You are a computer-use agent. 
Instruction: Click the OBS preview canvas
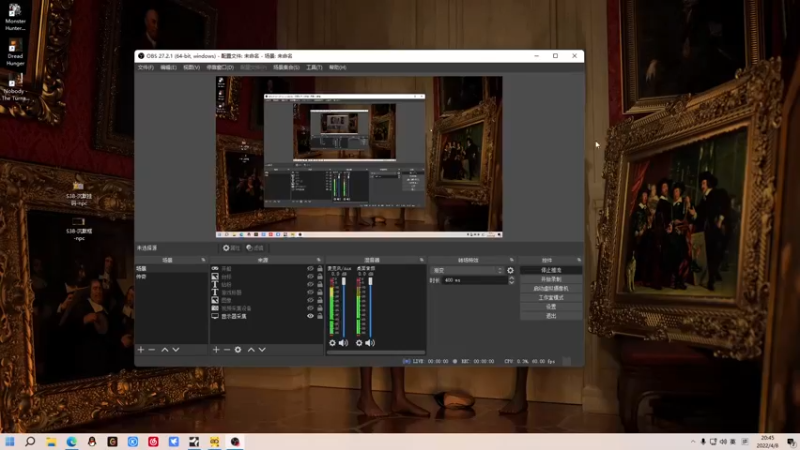point(359,157)
